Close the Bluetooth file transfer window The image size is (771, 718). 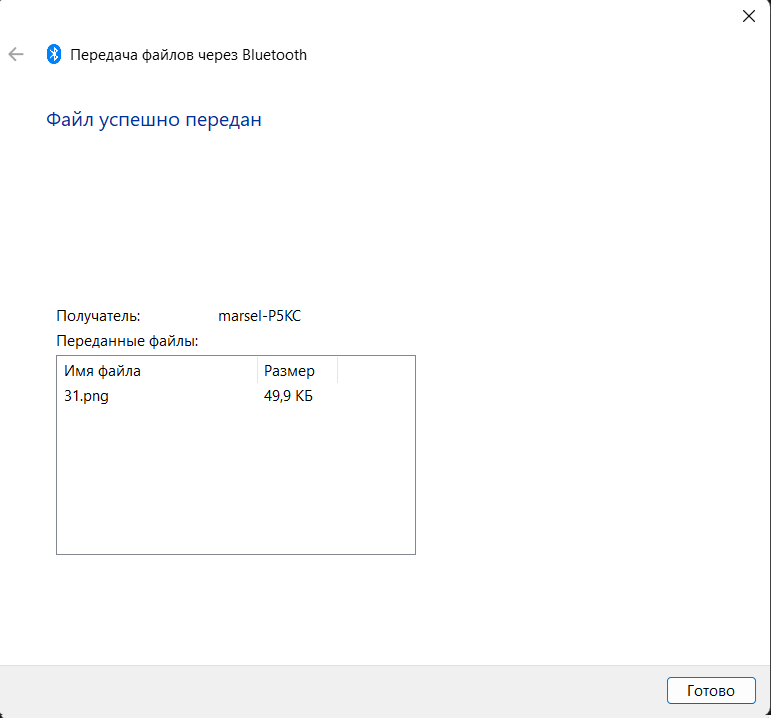point(748,16)
